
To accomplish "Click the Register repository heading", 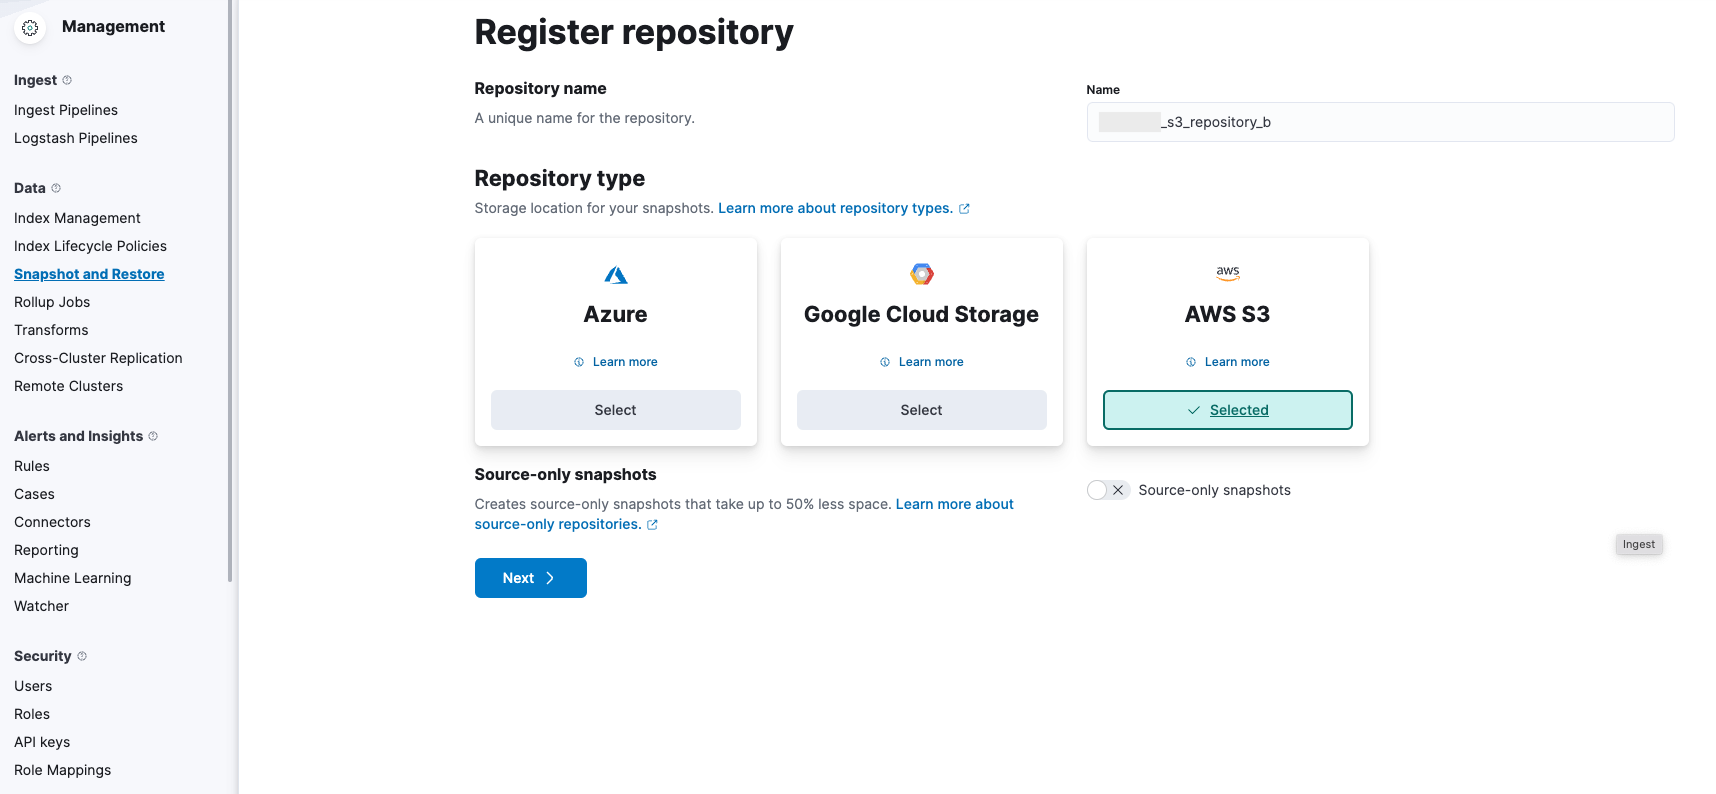I will pyautogui.click(x=634, y=32).
